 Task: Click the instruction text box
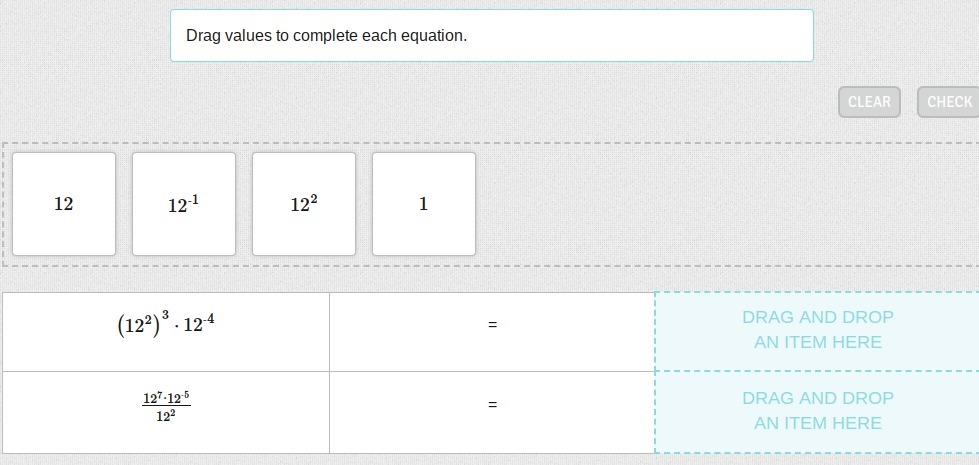tap(491, 35)
